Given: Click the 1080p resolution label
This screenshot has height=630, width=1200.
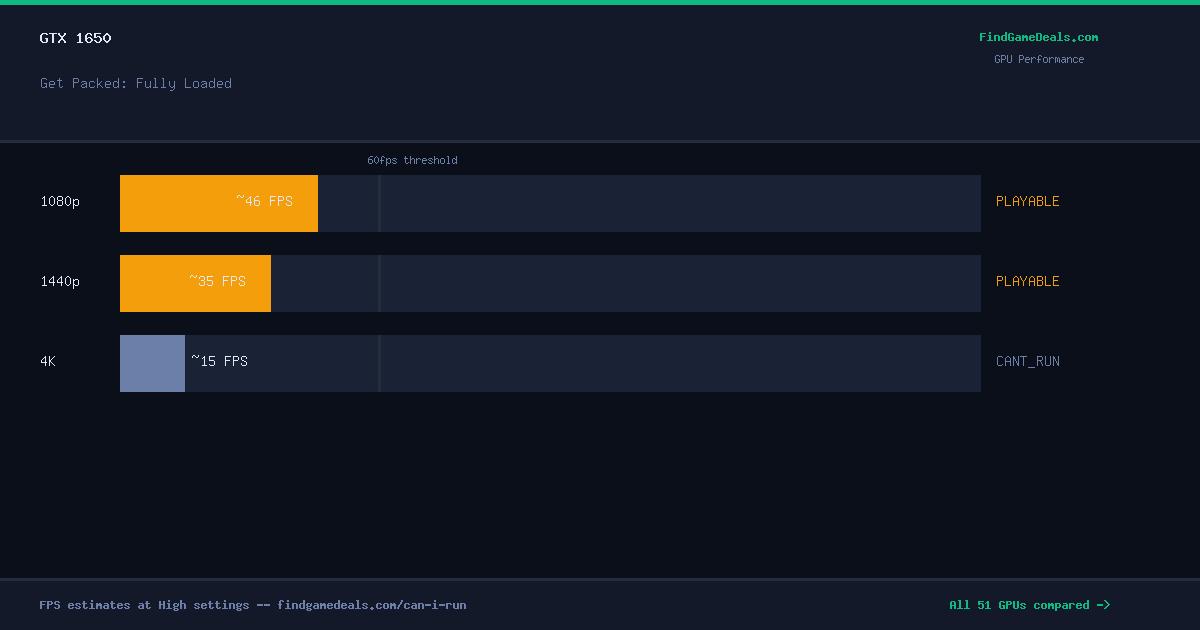Looking at the screenshot, I should pyautogui.click(x=60, y=201).
